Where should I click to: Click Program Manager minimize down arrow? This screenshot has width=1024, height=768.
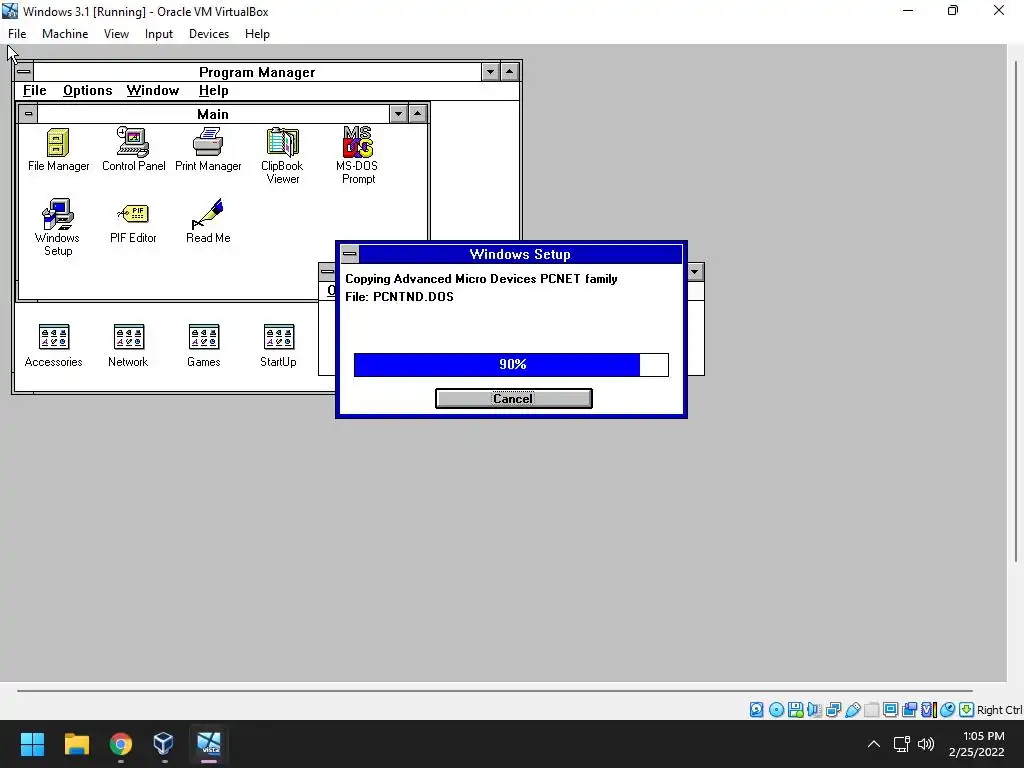coord(490,72)
